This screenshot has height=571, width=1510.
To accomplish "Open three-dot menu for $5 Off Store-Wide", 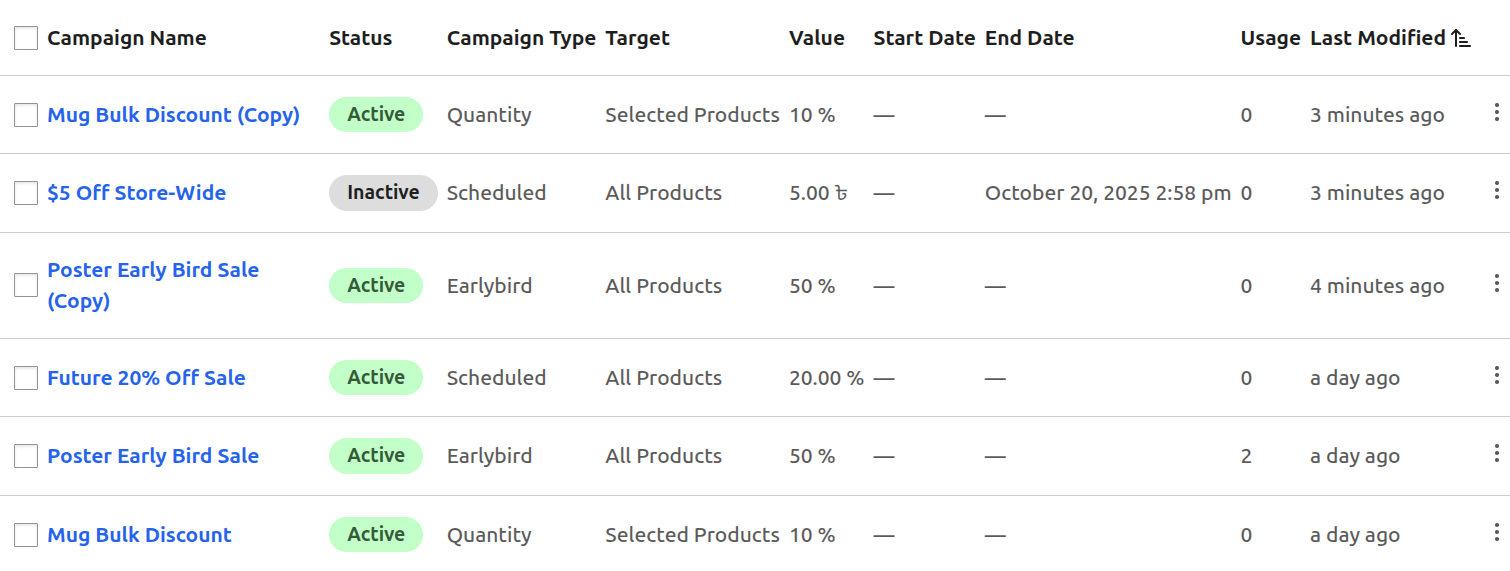I will (1496, 190).
